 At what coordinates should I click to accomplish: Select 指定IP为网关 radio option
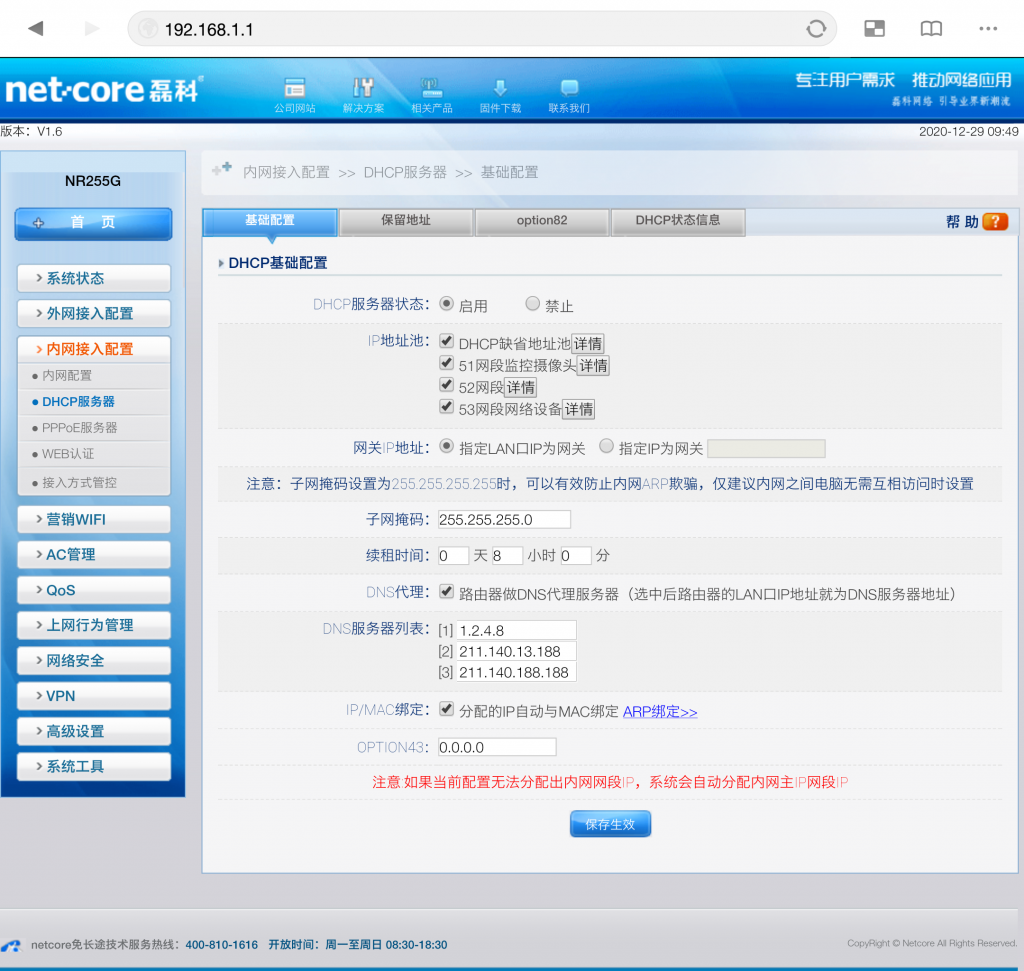[606, 447]
